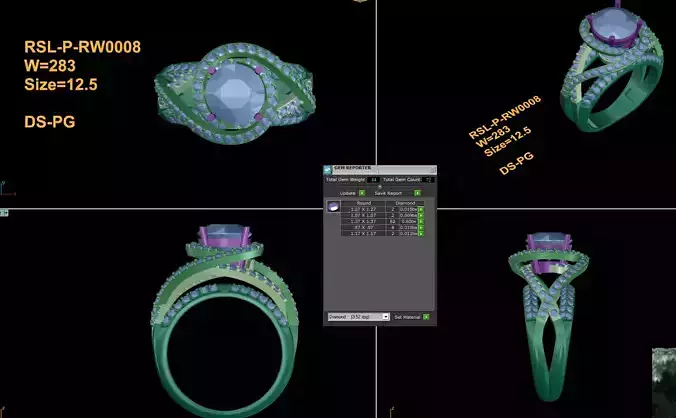Click the small collapse handle below gem totals

[380, 187]
